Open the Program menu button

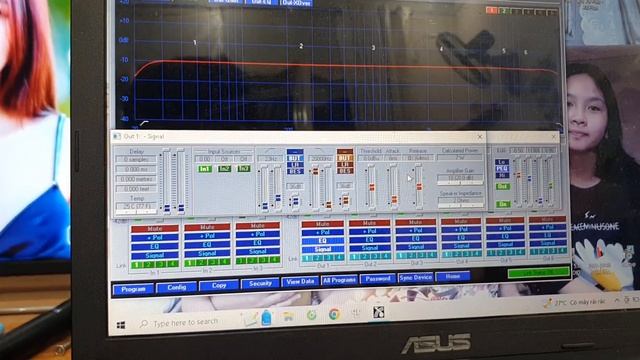[x=133, y=289]
